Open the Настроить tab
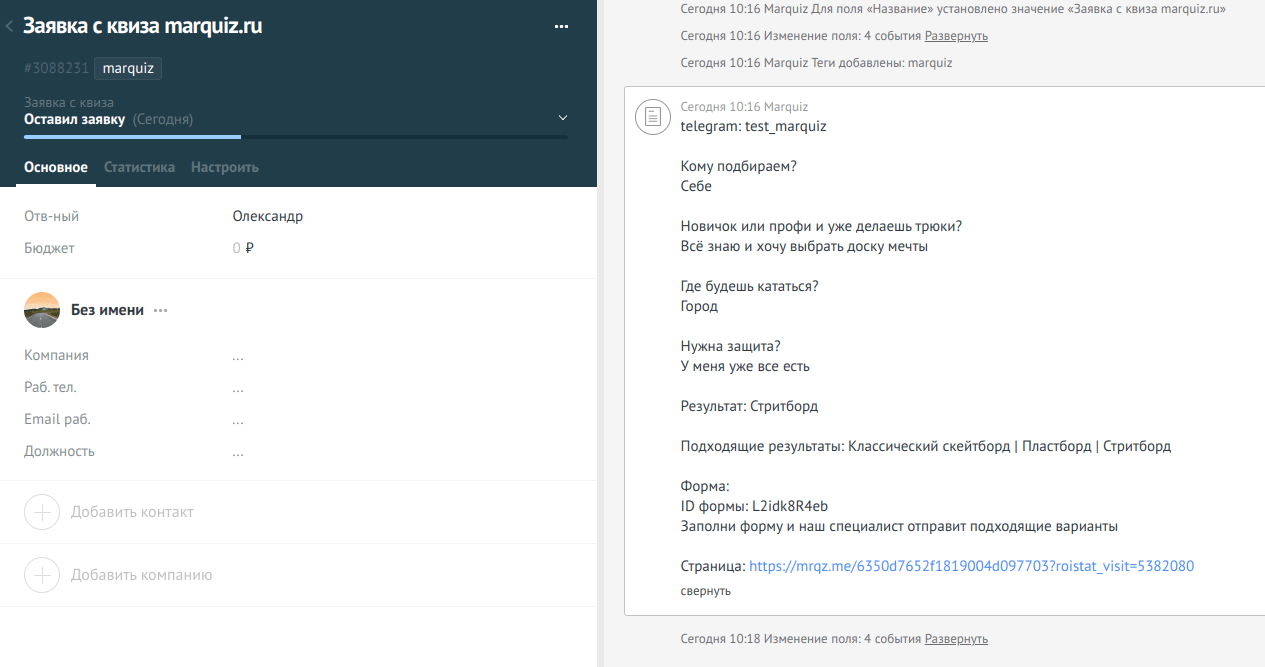 (225, 167)
